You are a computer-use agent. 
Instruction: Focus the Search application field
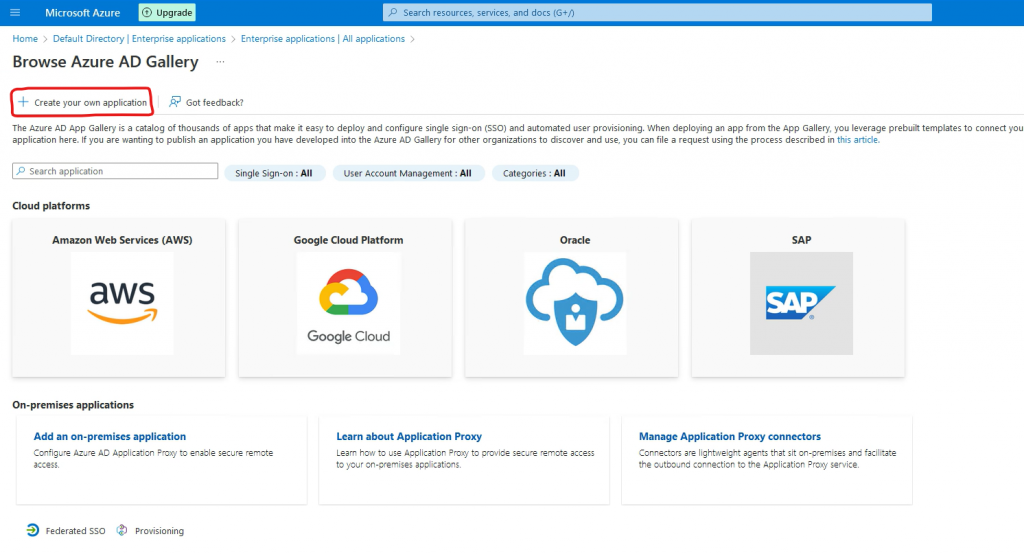[x=115, y=171]
